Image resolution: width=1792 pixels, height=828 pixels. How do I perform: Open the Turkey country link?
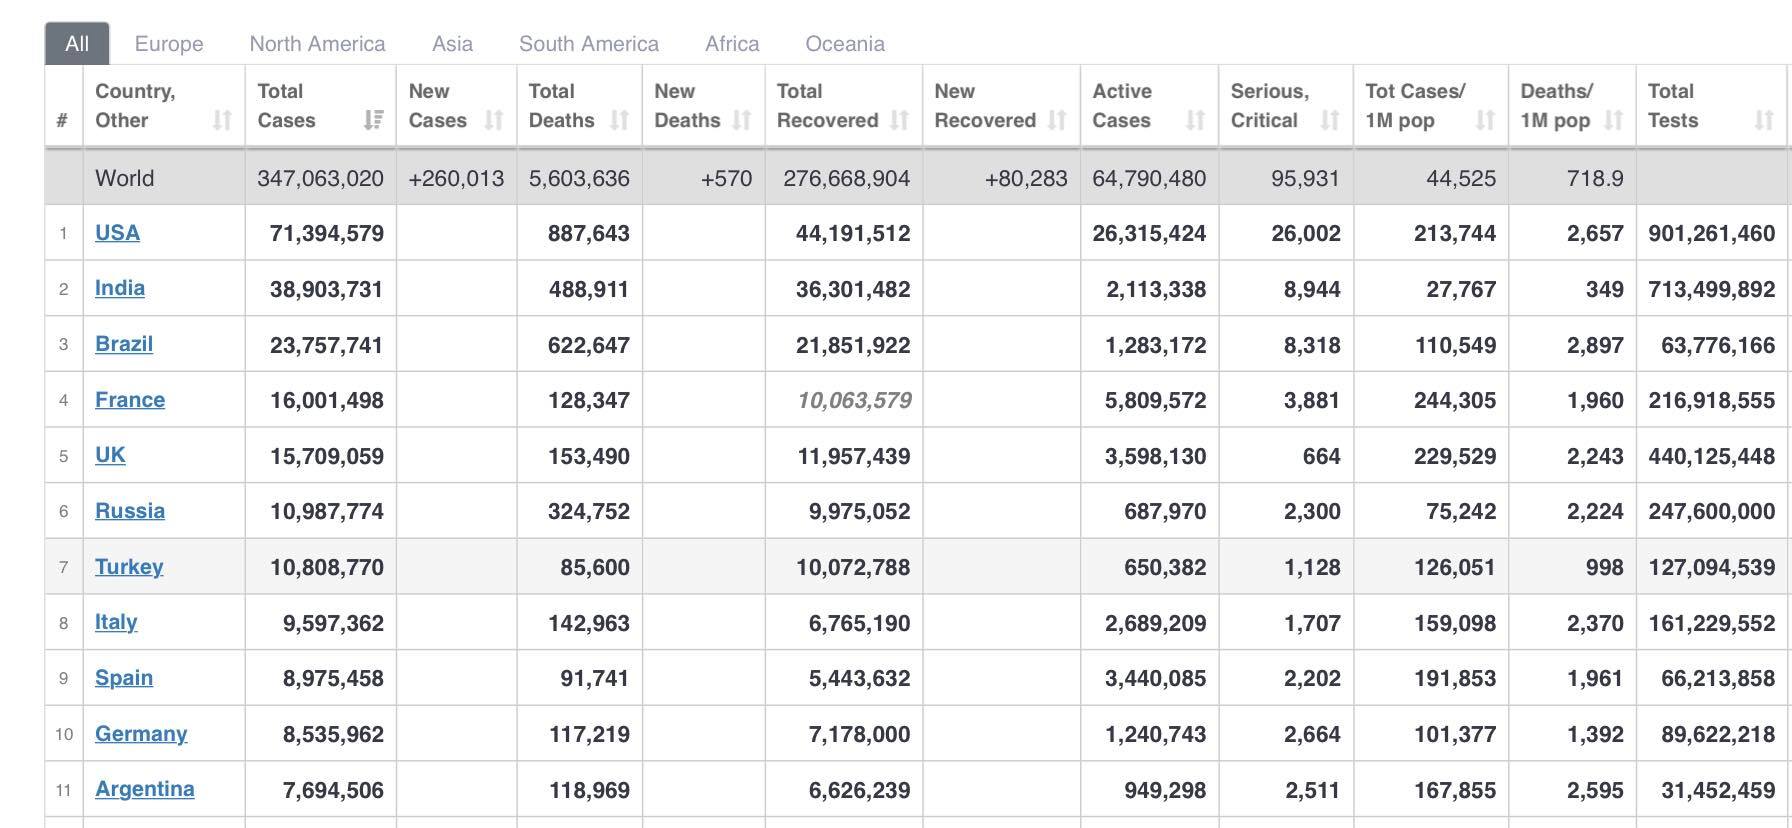(x=129, y=567)
